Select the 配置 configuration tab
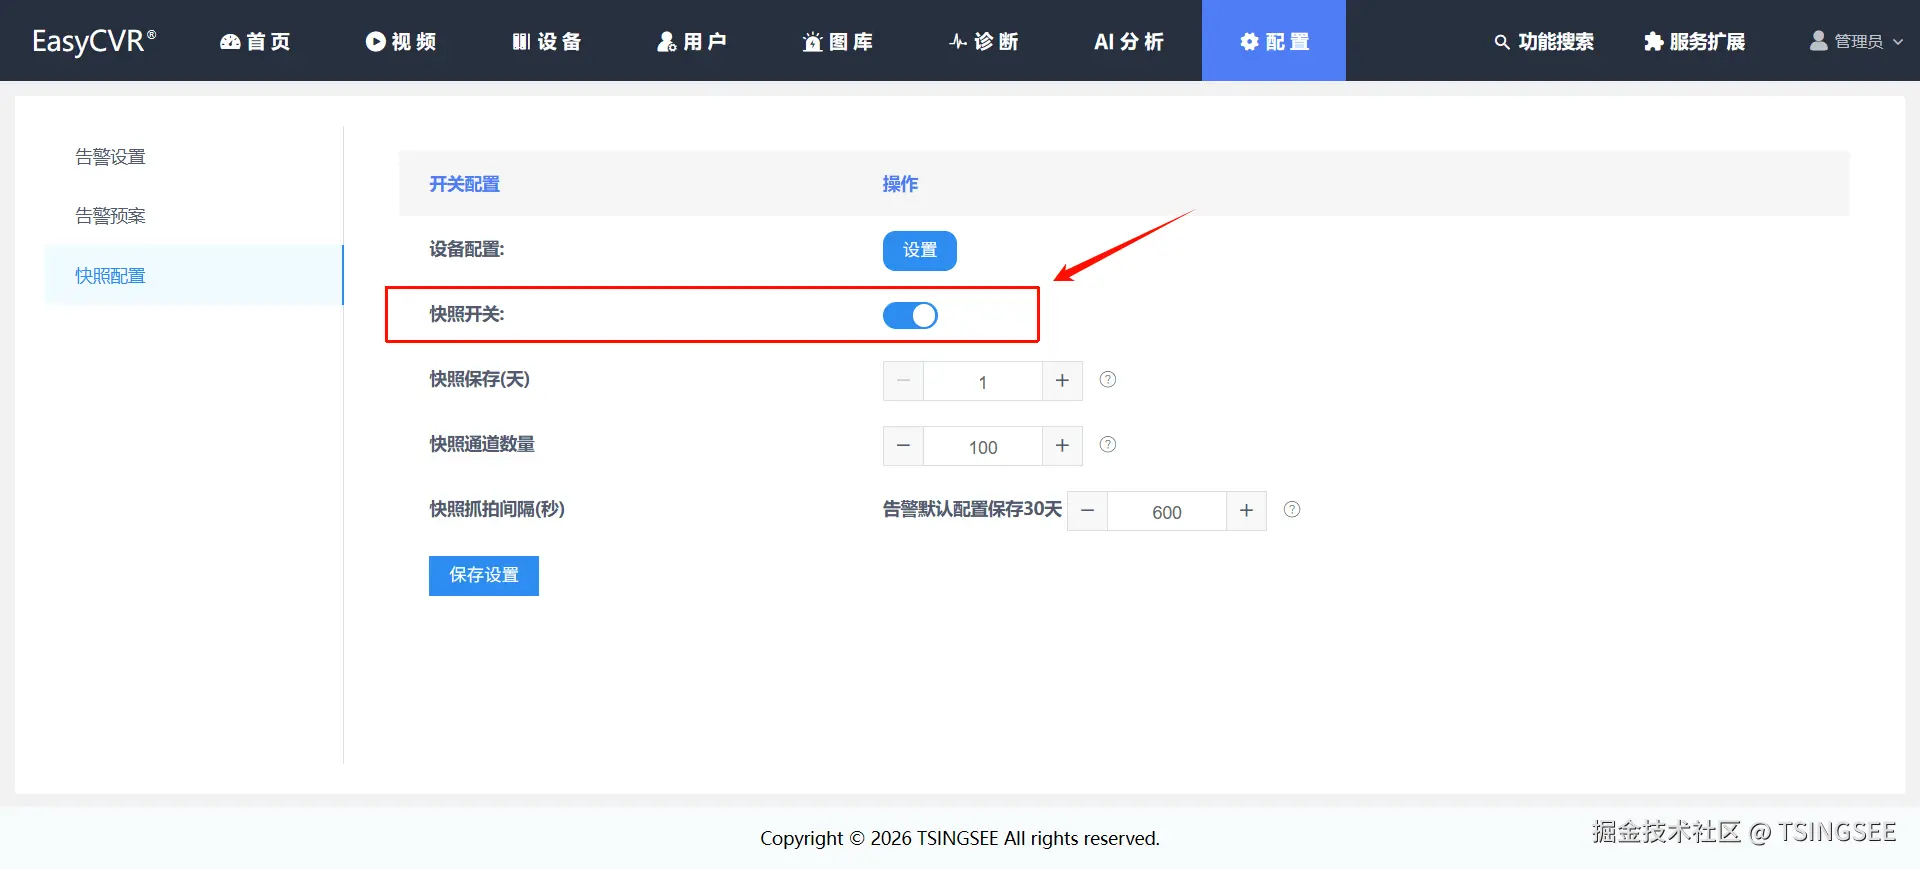The image size is (1920, 869). click(1274, 41)
